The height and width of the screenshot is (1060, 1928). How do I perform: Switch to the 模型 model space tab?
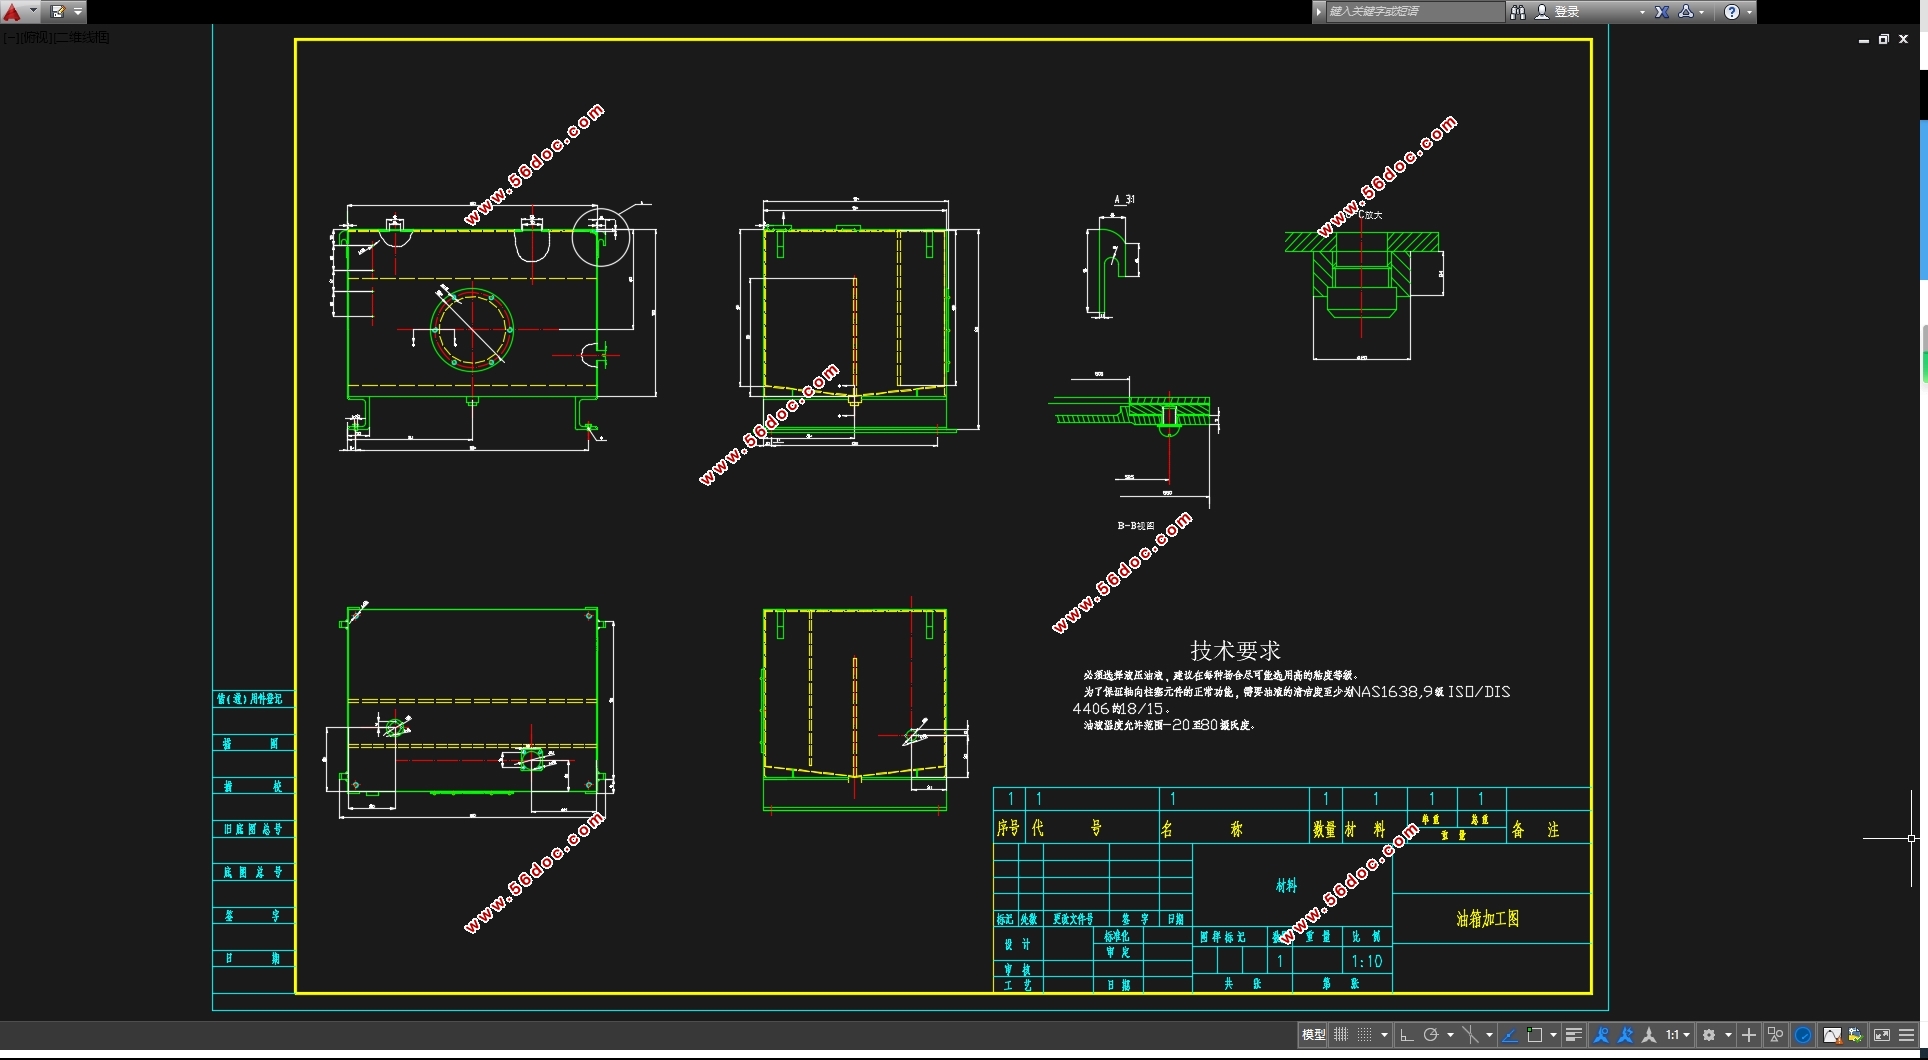[1313, 1035]
